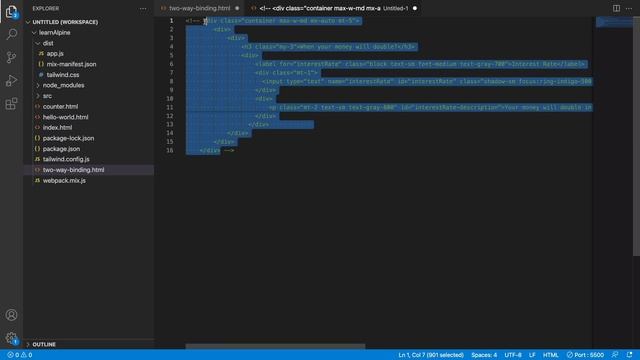This screenshot has width=640, height=360.
Task: Open the Extensions view icon
Action: click(x=11, y=104)
